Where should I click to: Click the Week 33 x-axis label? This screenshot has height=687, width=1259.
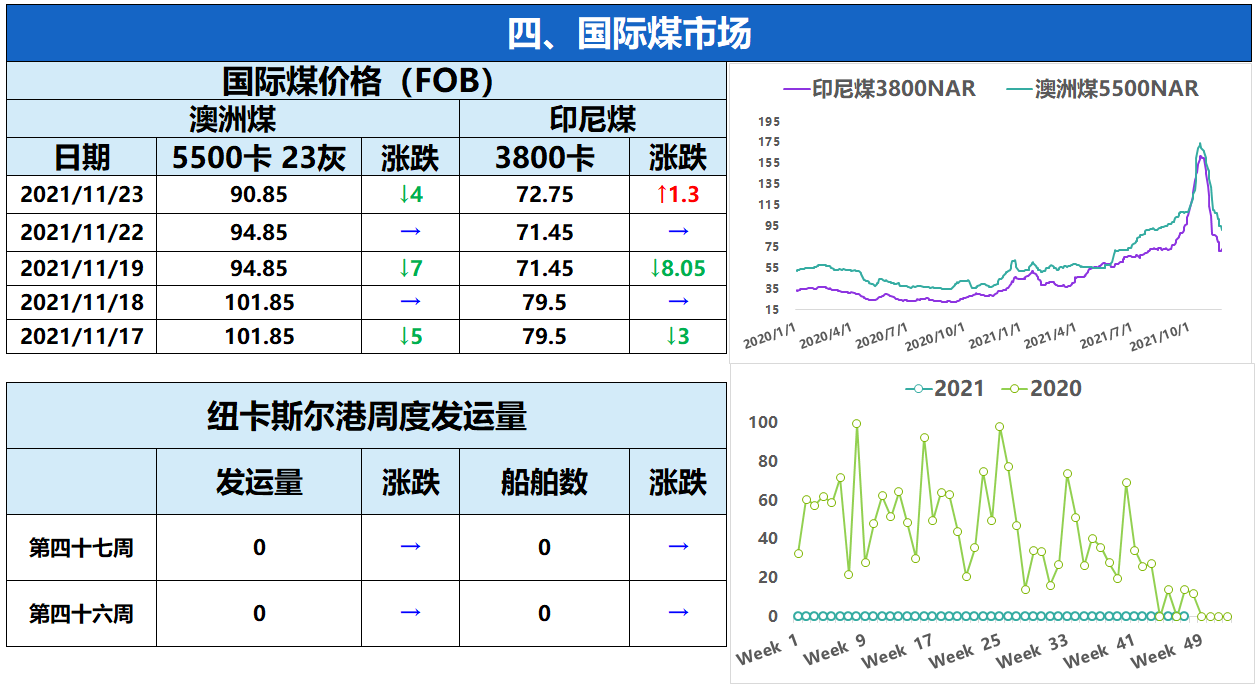(x=1032, y=649)
